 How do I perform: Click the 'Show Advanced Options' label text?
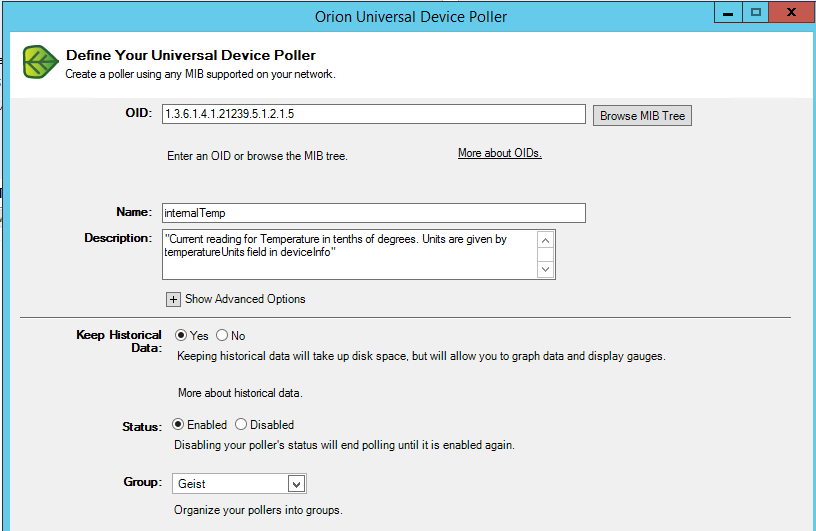click(x=245, y=299)
